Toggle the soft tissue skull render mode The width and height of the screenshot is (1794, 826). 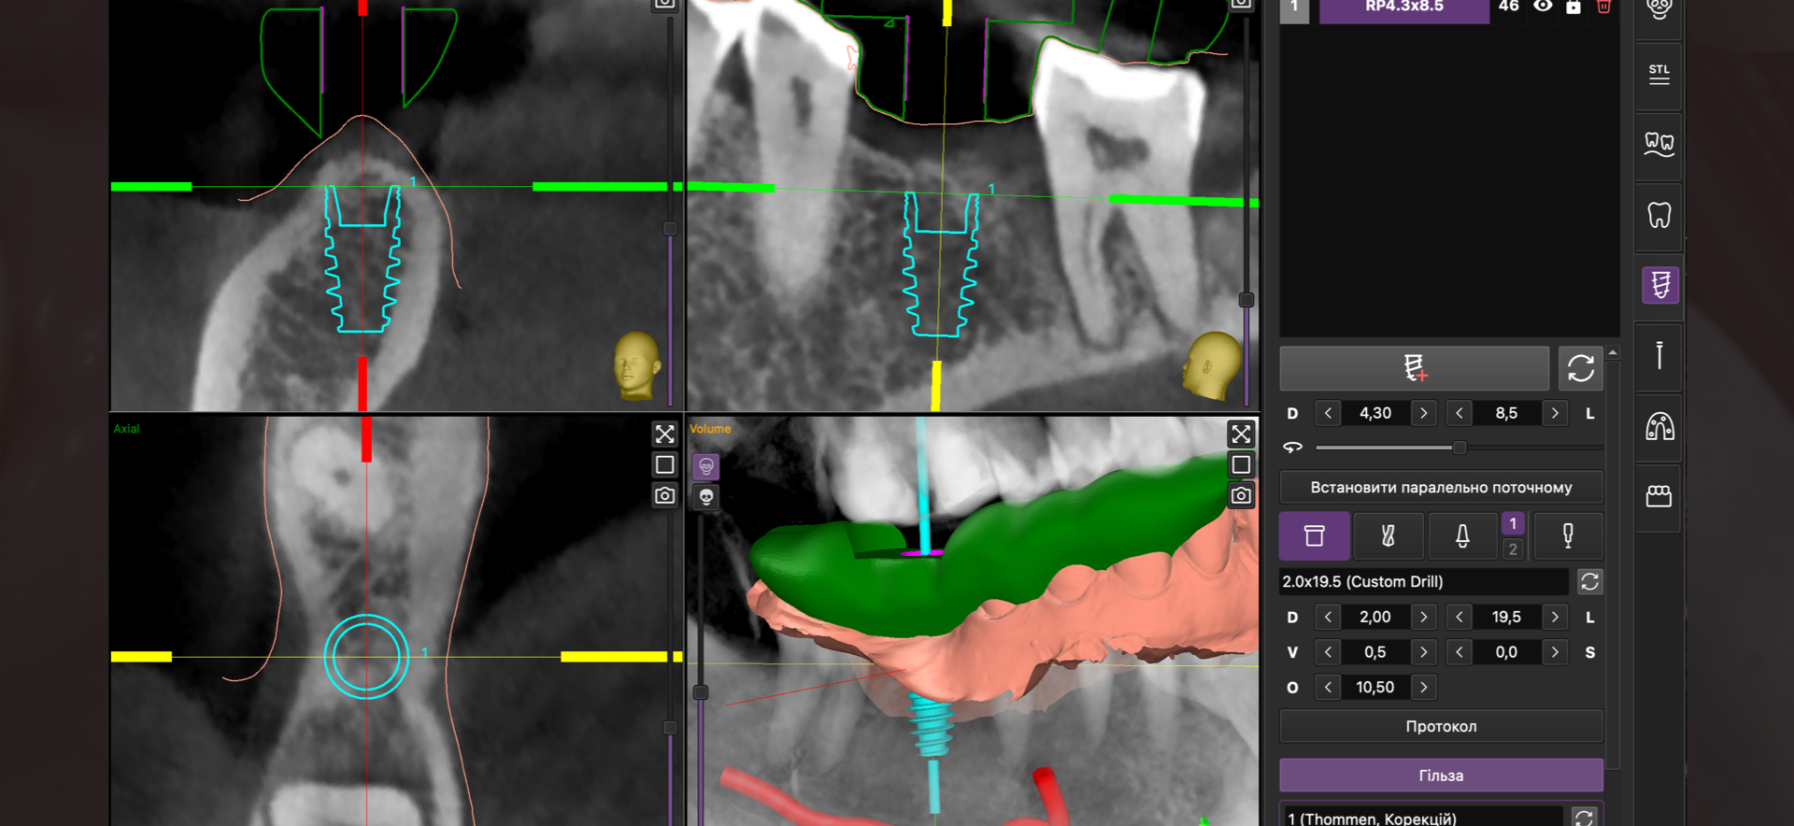(706, 466)
